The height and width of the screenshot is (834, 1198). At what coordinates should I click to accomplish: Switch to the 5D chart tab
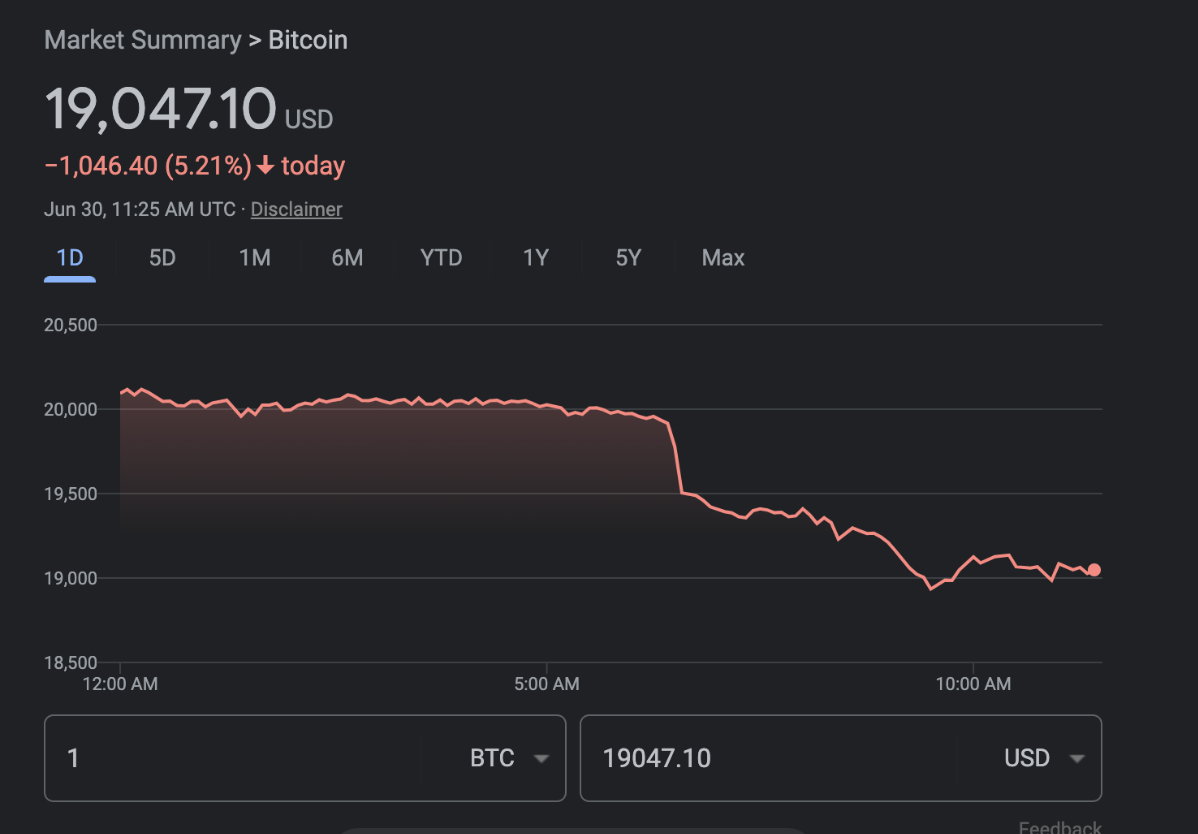pos(162,258)
